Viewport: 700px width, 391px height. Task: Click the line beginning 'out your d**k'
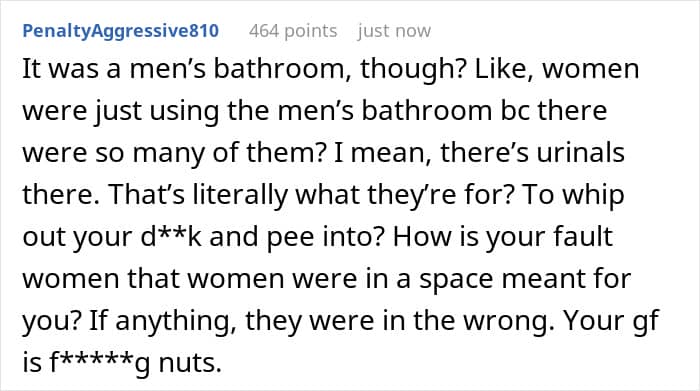click(x=317, y=237)
